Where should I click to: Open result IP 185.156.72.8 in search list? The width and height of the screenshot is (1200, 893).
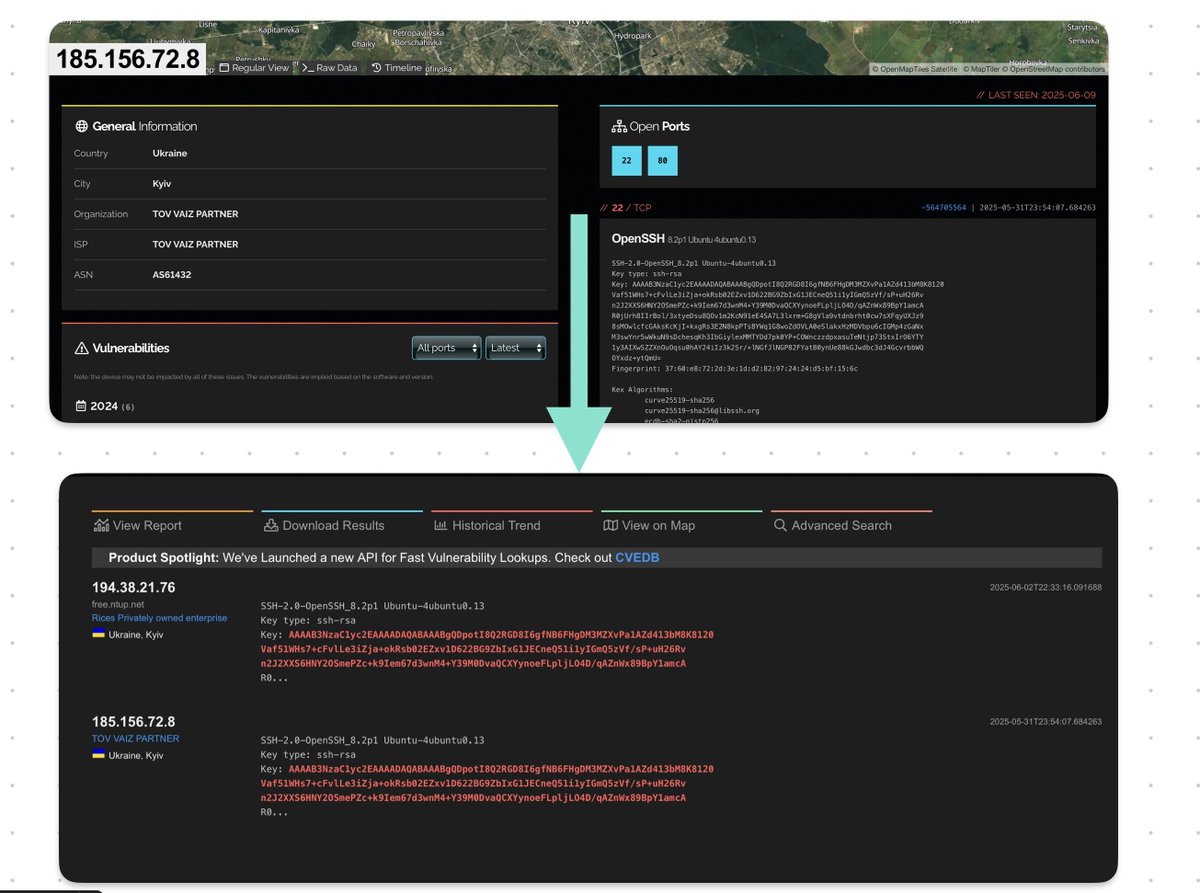click(134, 722)
